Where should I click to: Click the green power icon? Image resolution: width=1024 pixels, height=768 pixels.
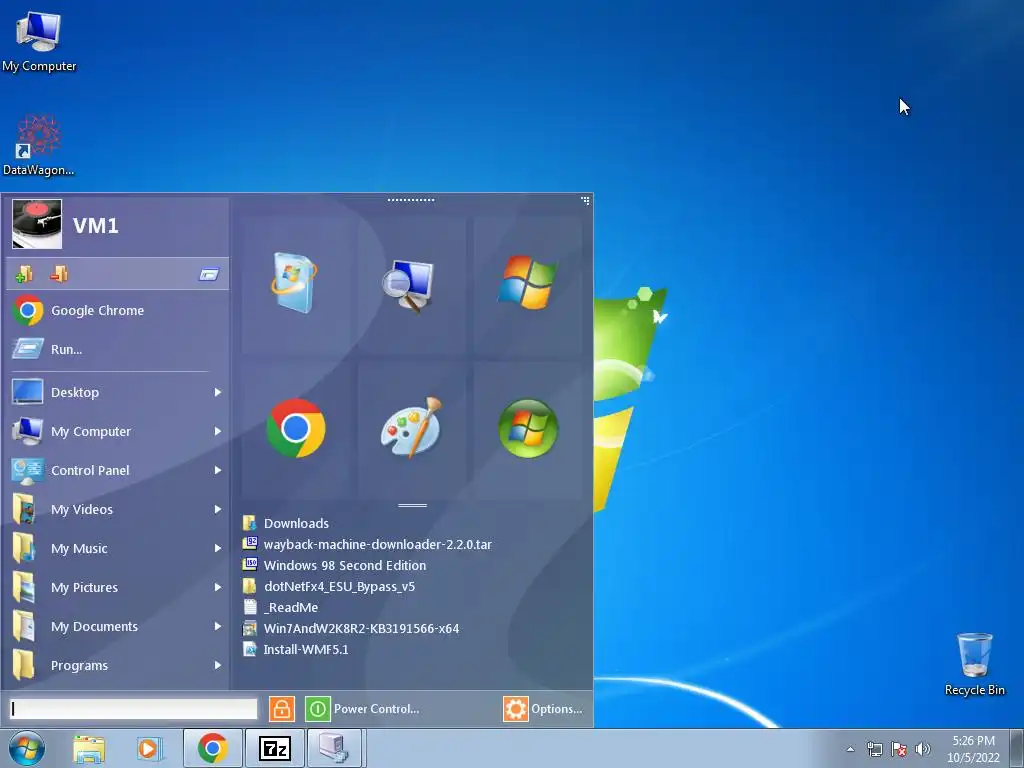pyautogui.click(x=317, y=709)
